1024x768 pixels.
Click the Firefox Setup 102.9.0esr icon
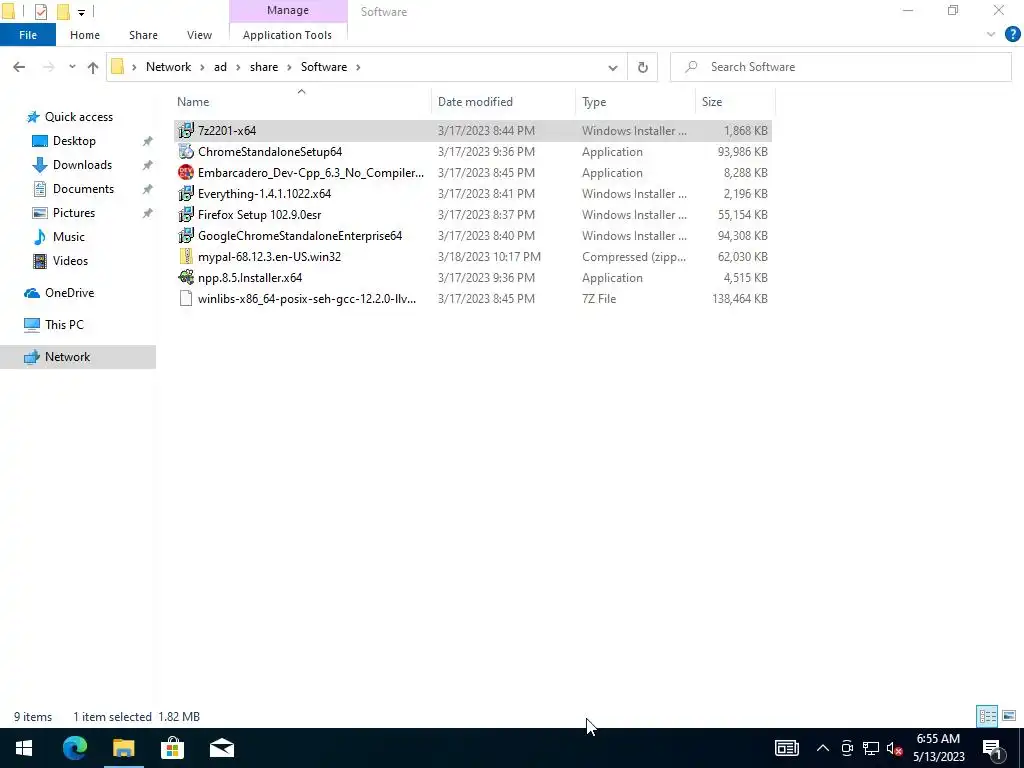coord(186,214)
